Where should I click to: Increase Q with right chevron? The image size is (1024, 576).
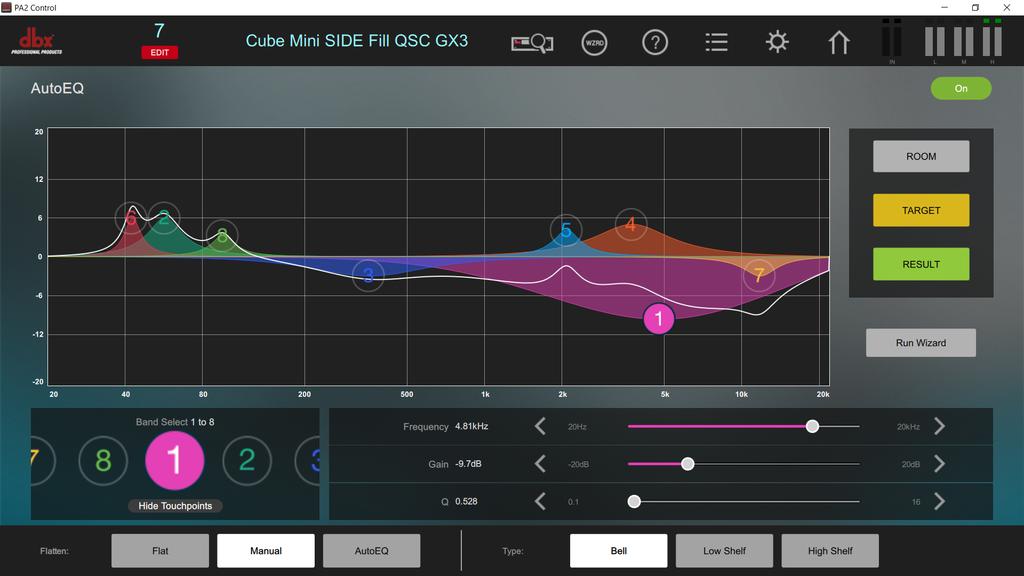[x=939, y=501]
